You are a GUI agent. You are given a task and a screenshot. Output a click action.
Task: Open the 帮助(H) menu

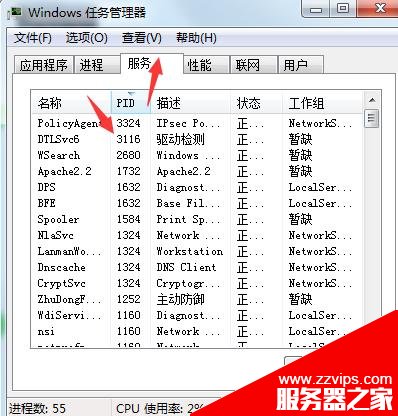point(196,38)
